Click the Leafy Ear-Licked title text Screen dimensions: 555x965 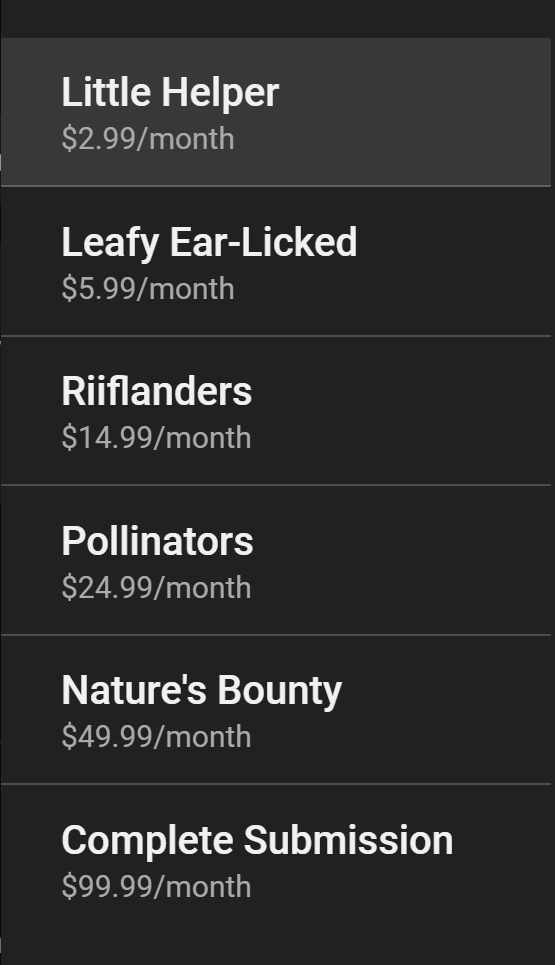209,242
